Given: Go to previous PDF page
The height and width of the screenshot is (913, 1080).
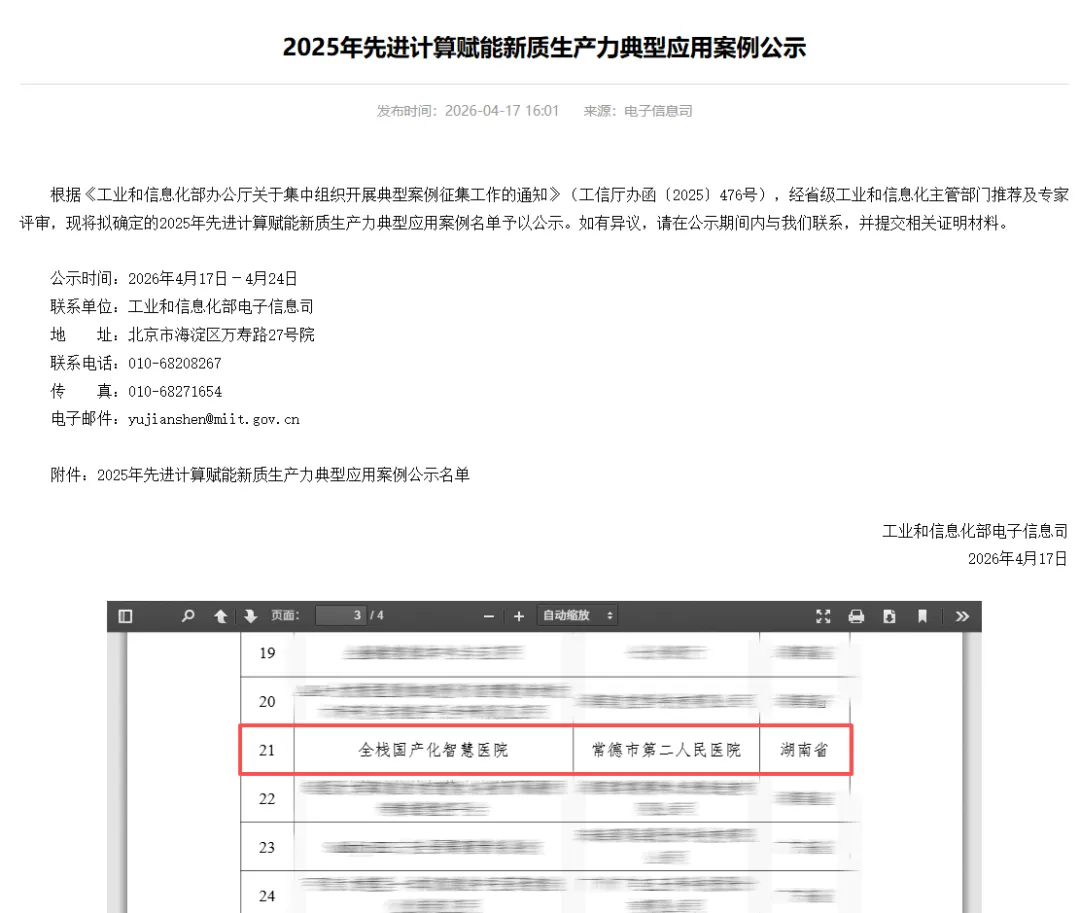Looking at the screenshot, I should (220, 616).
